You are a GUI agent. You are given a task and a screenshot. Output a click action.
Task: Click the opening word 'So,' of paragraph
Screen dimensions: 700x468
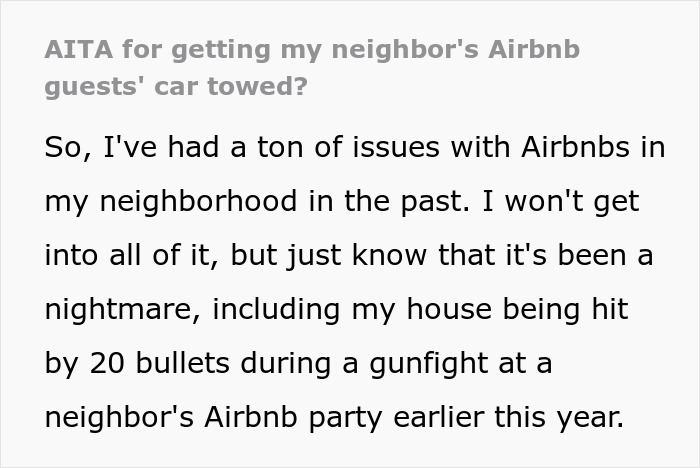(x=66, y=147)
